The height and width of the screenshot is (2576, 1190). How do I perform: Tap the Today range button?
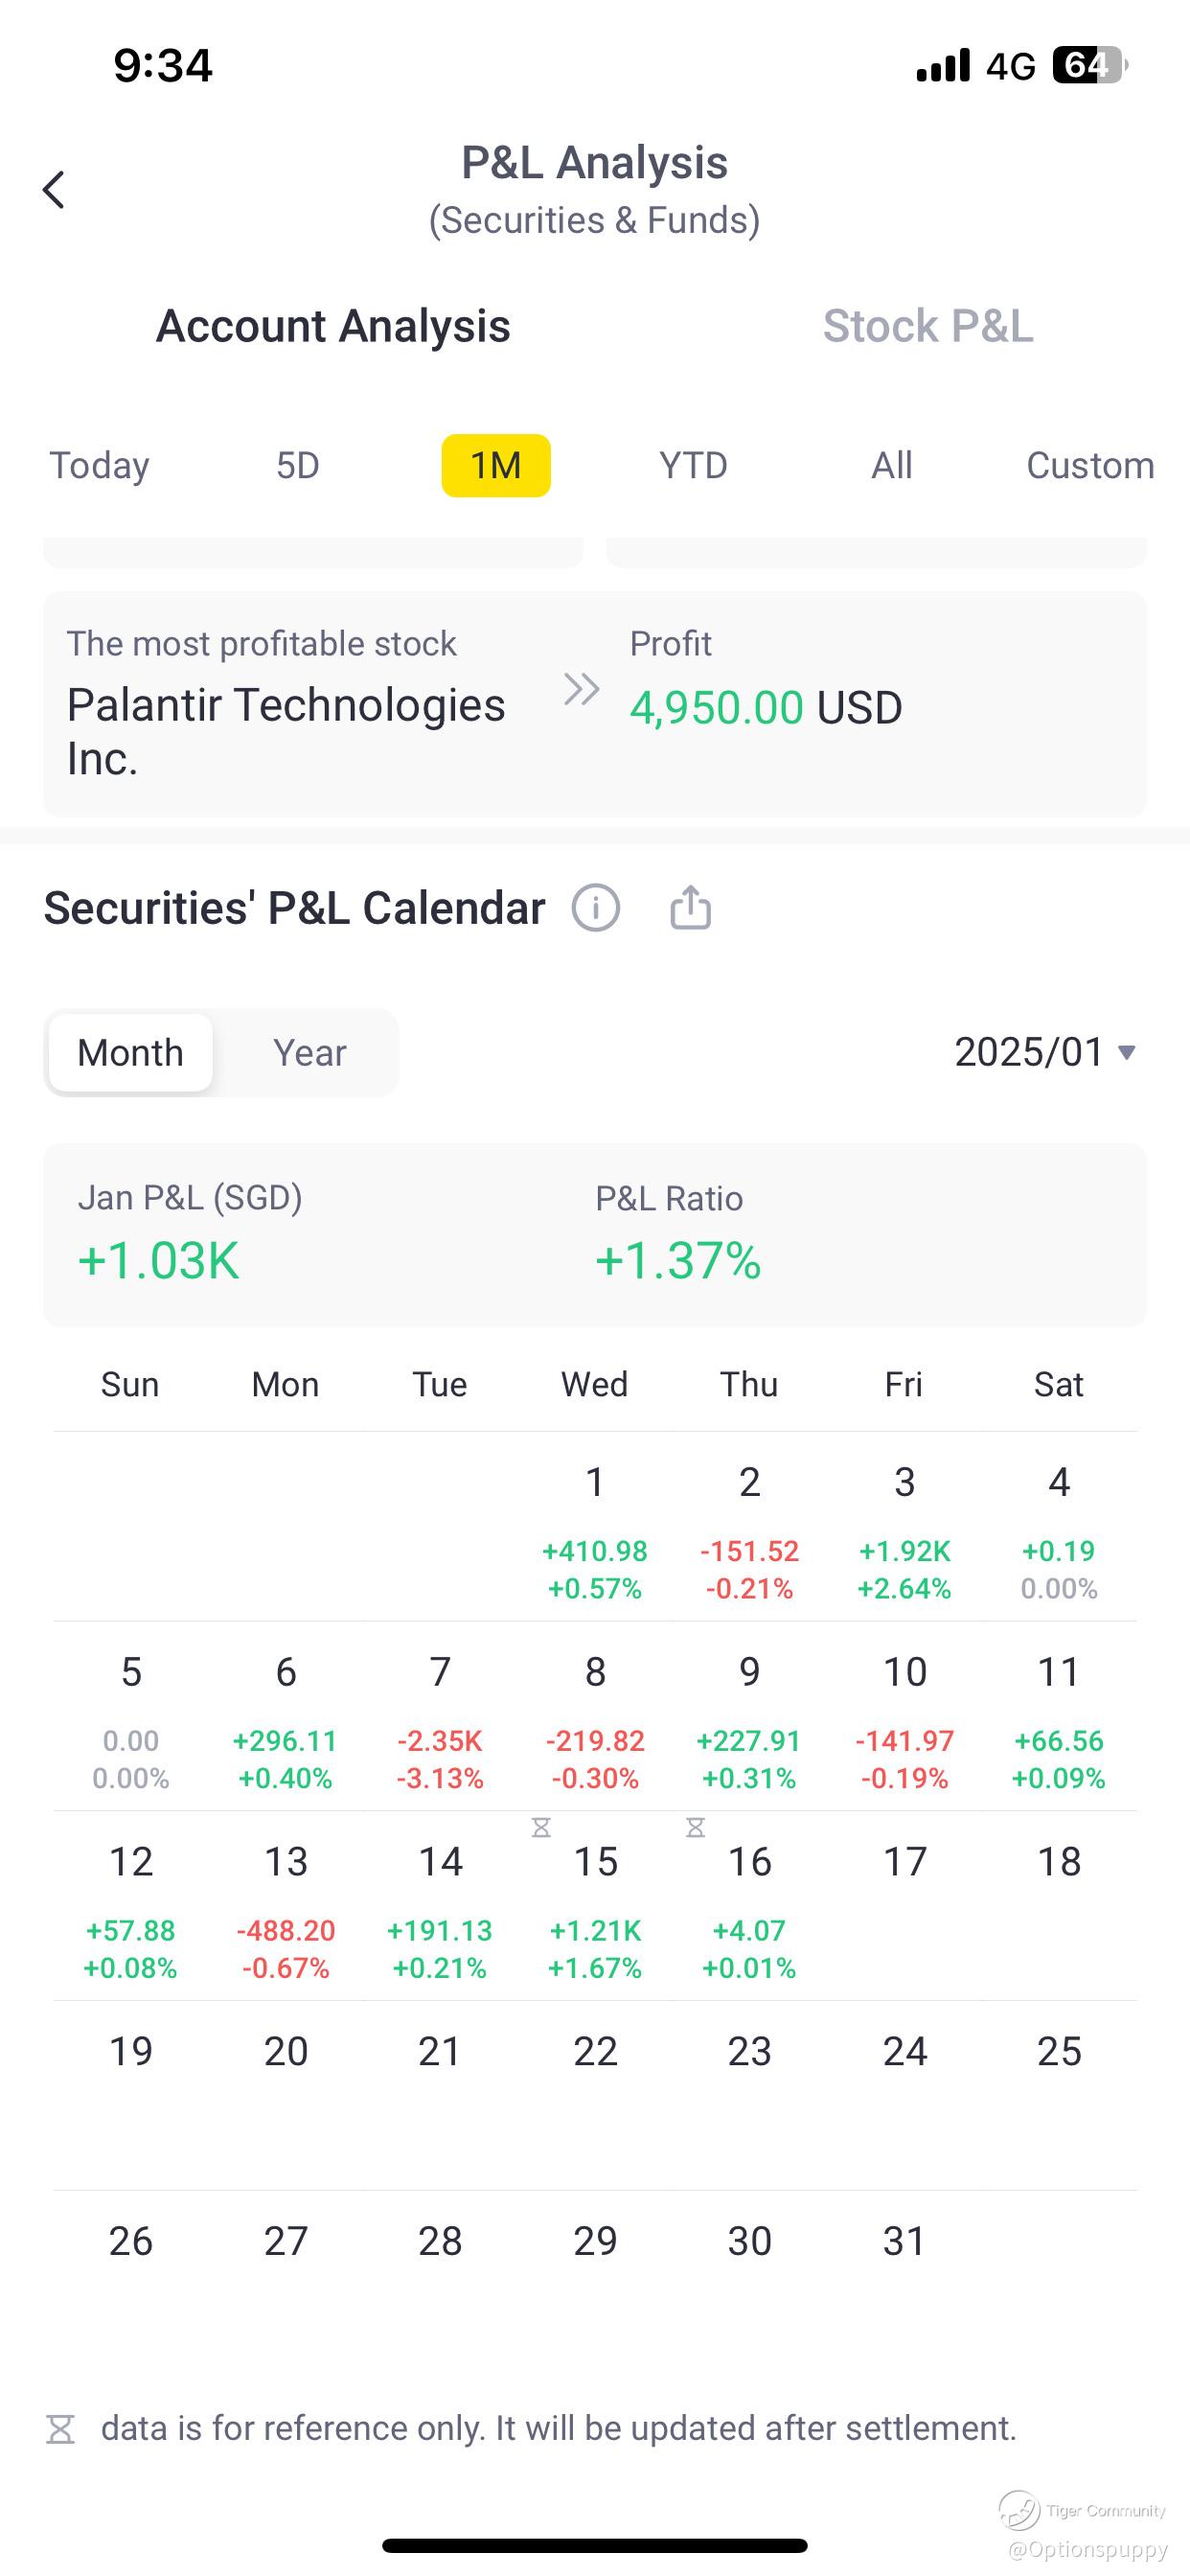100,466
